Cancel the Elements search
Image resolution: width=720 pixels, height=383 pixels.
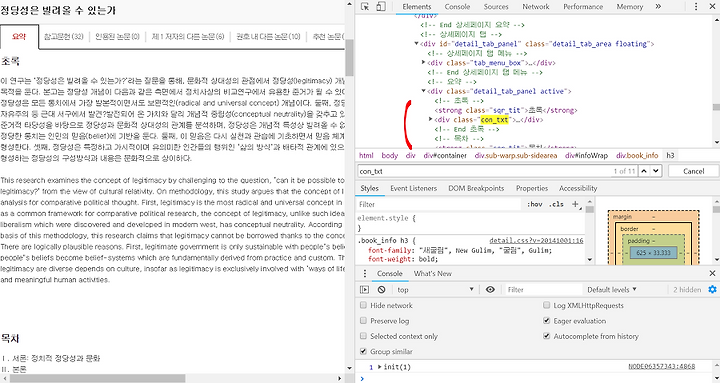coord(693,171)
